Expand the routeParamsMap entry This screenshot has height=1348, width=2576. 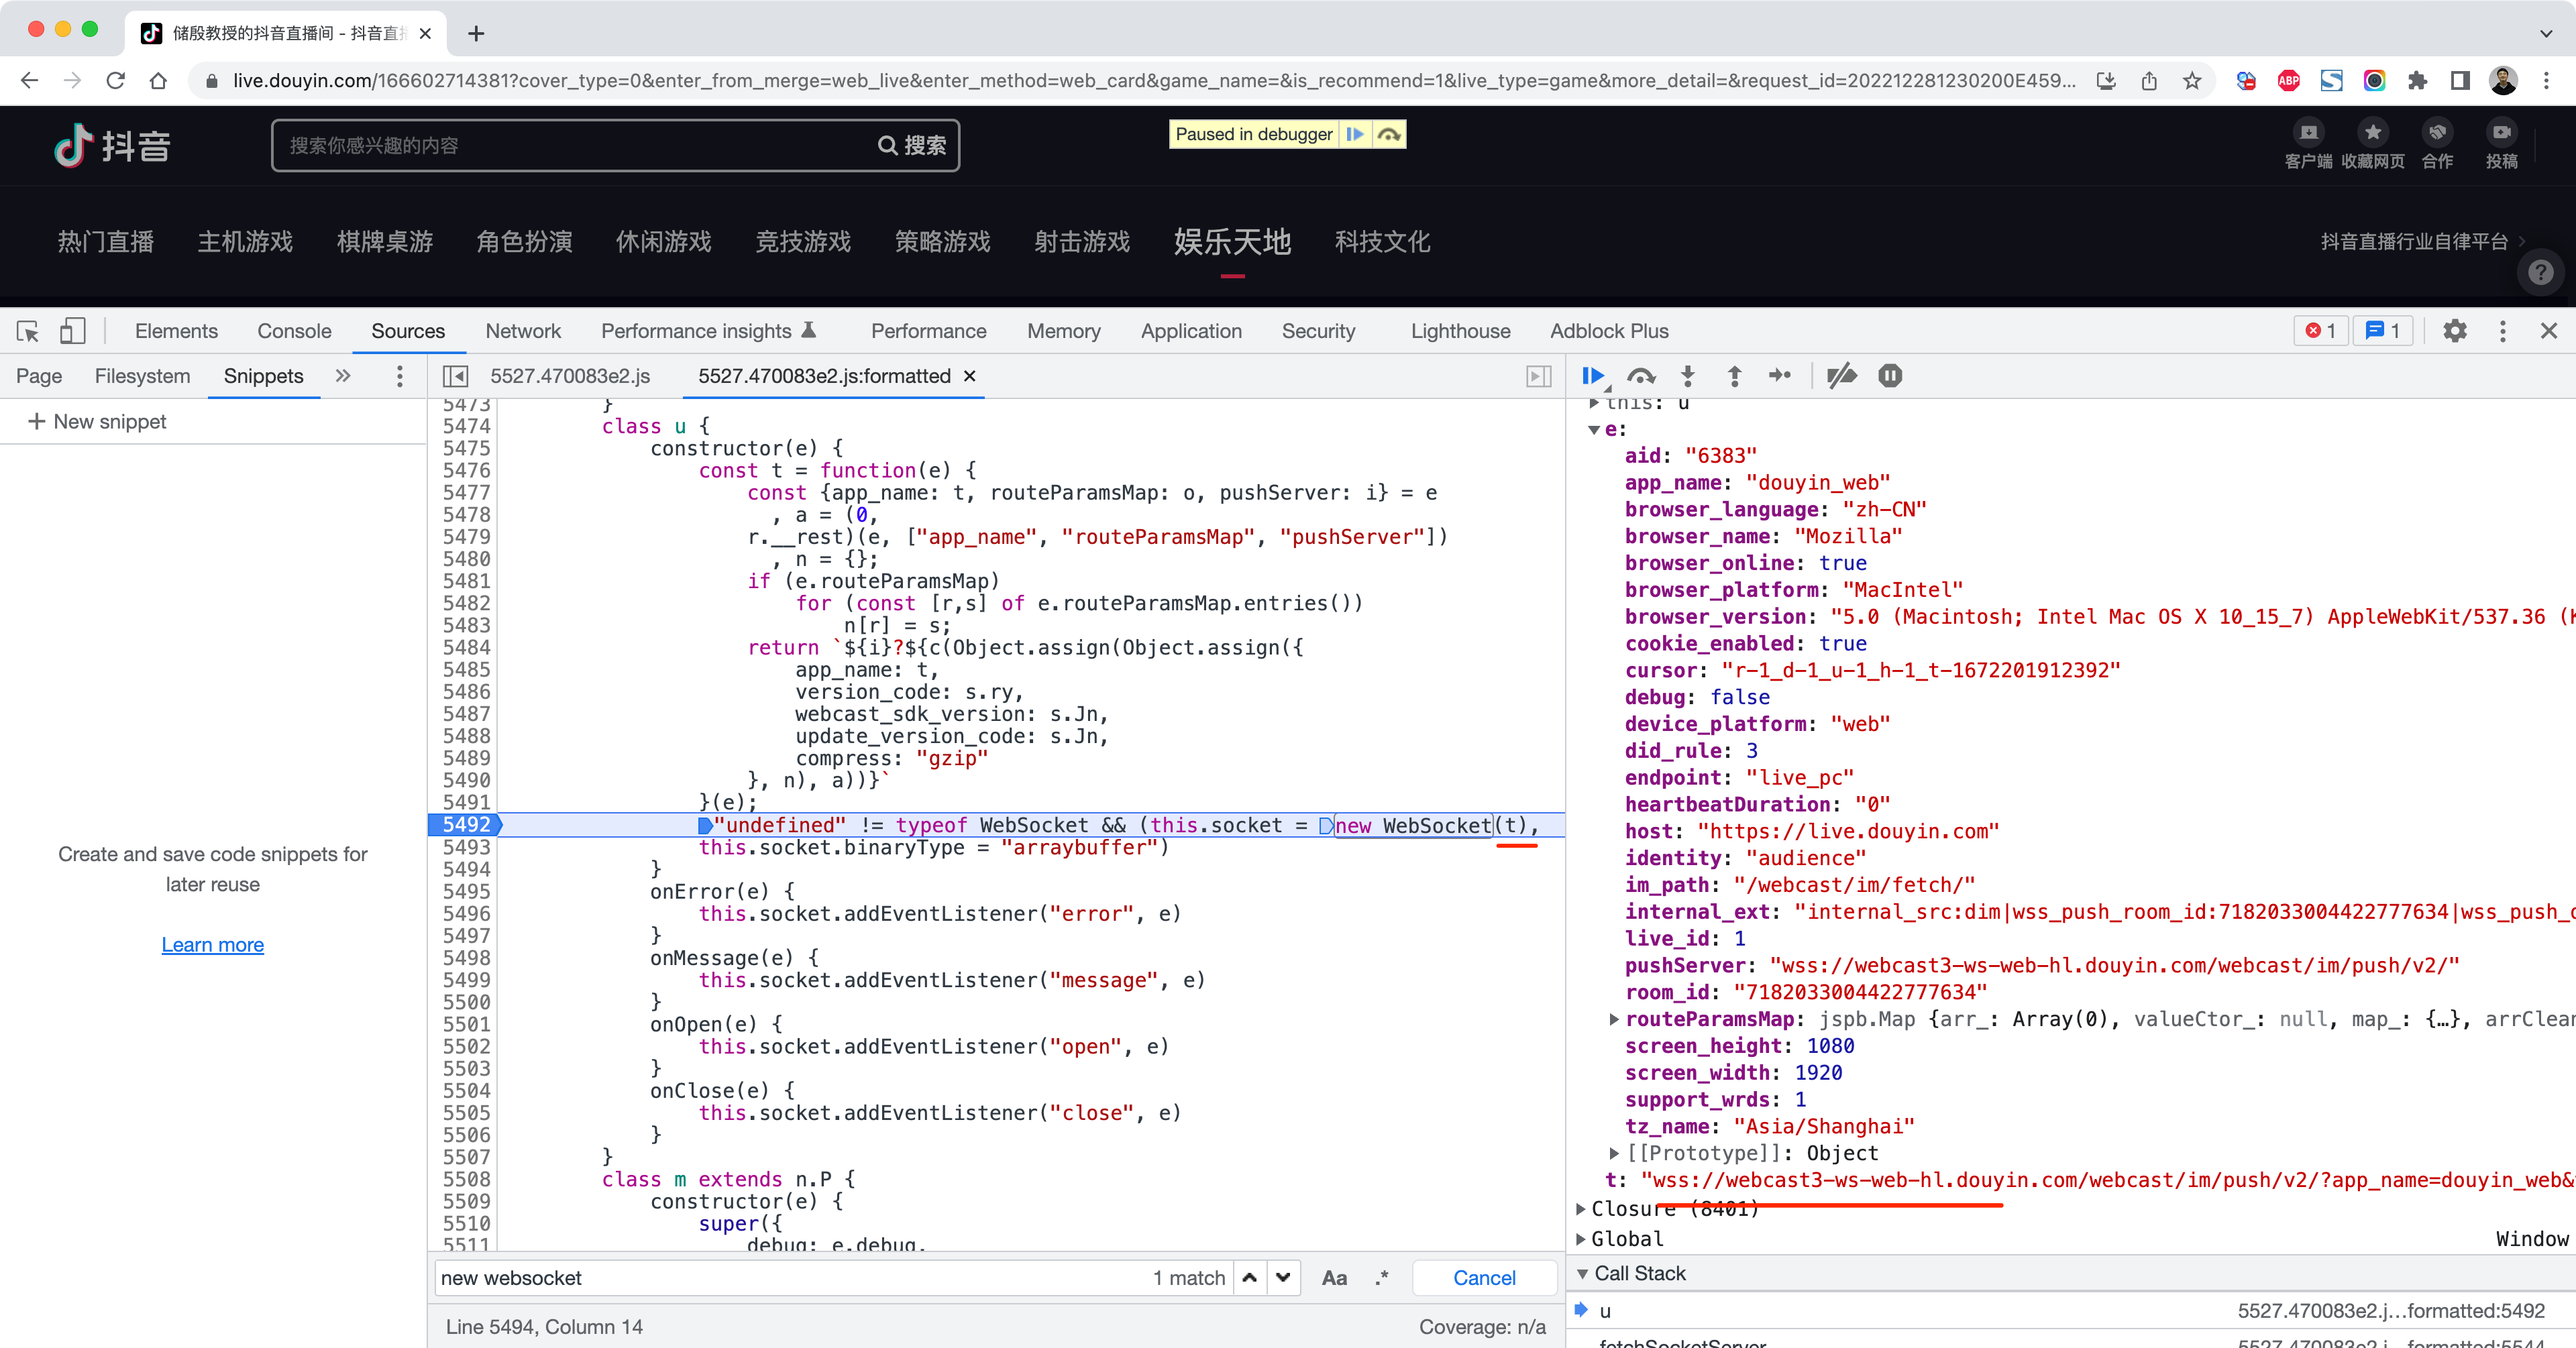coord(1614,1019)
